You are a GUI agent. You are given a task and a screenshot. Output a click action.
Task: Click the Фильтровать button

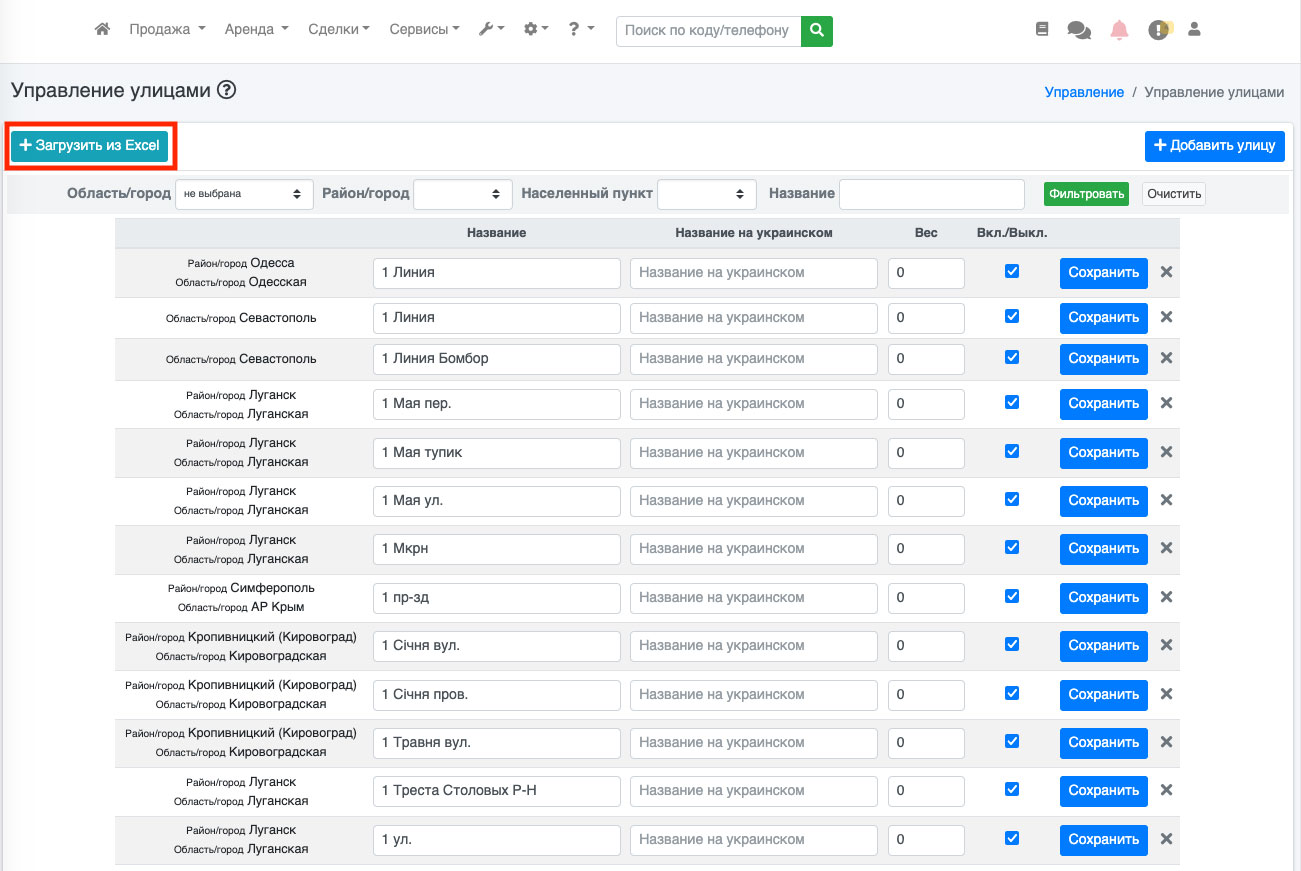coord(1086,194)
